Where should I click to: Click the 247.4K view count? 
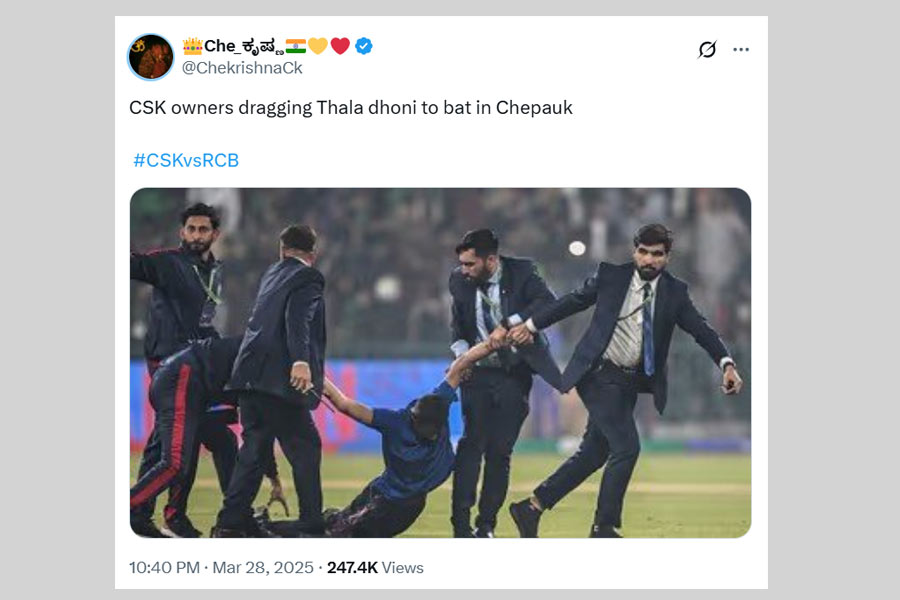(x=352, y=568)
